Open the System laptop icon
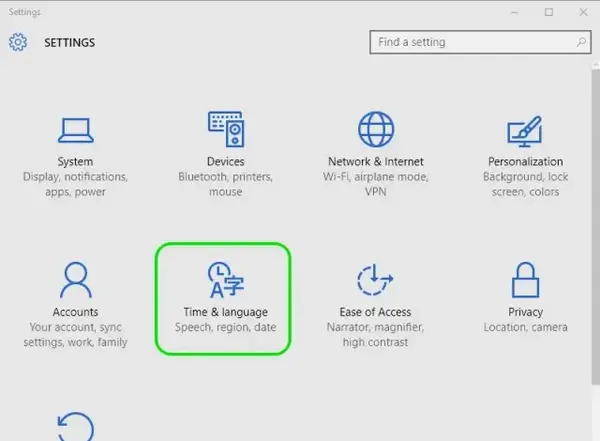 76,130
